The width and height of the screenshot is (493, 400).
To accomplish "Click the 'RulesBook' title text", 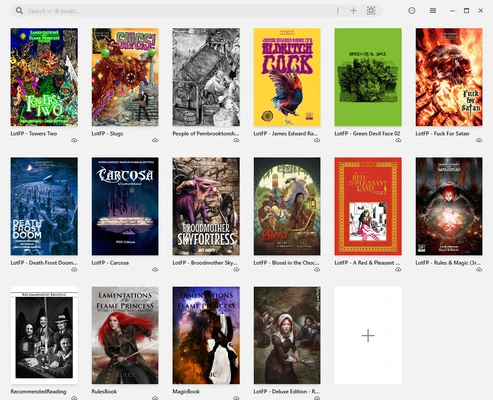I will point(104,392).
